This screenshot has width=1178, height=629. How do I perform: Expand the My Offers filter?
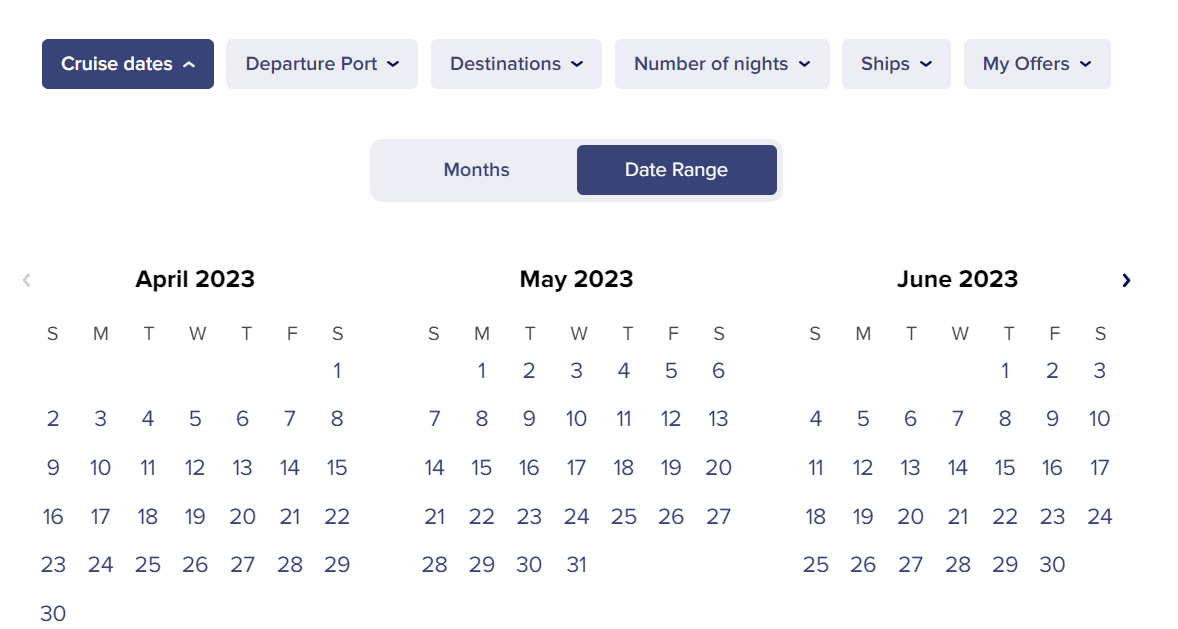click(x=1037, y=64)
